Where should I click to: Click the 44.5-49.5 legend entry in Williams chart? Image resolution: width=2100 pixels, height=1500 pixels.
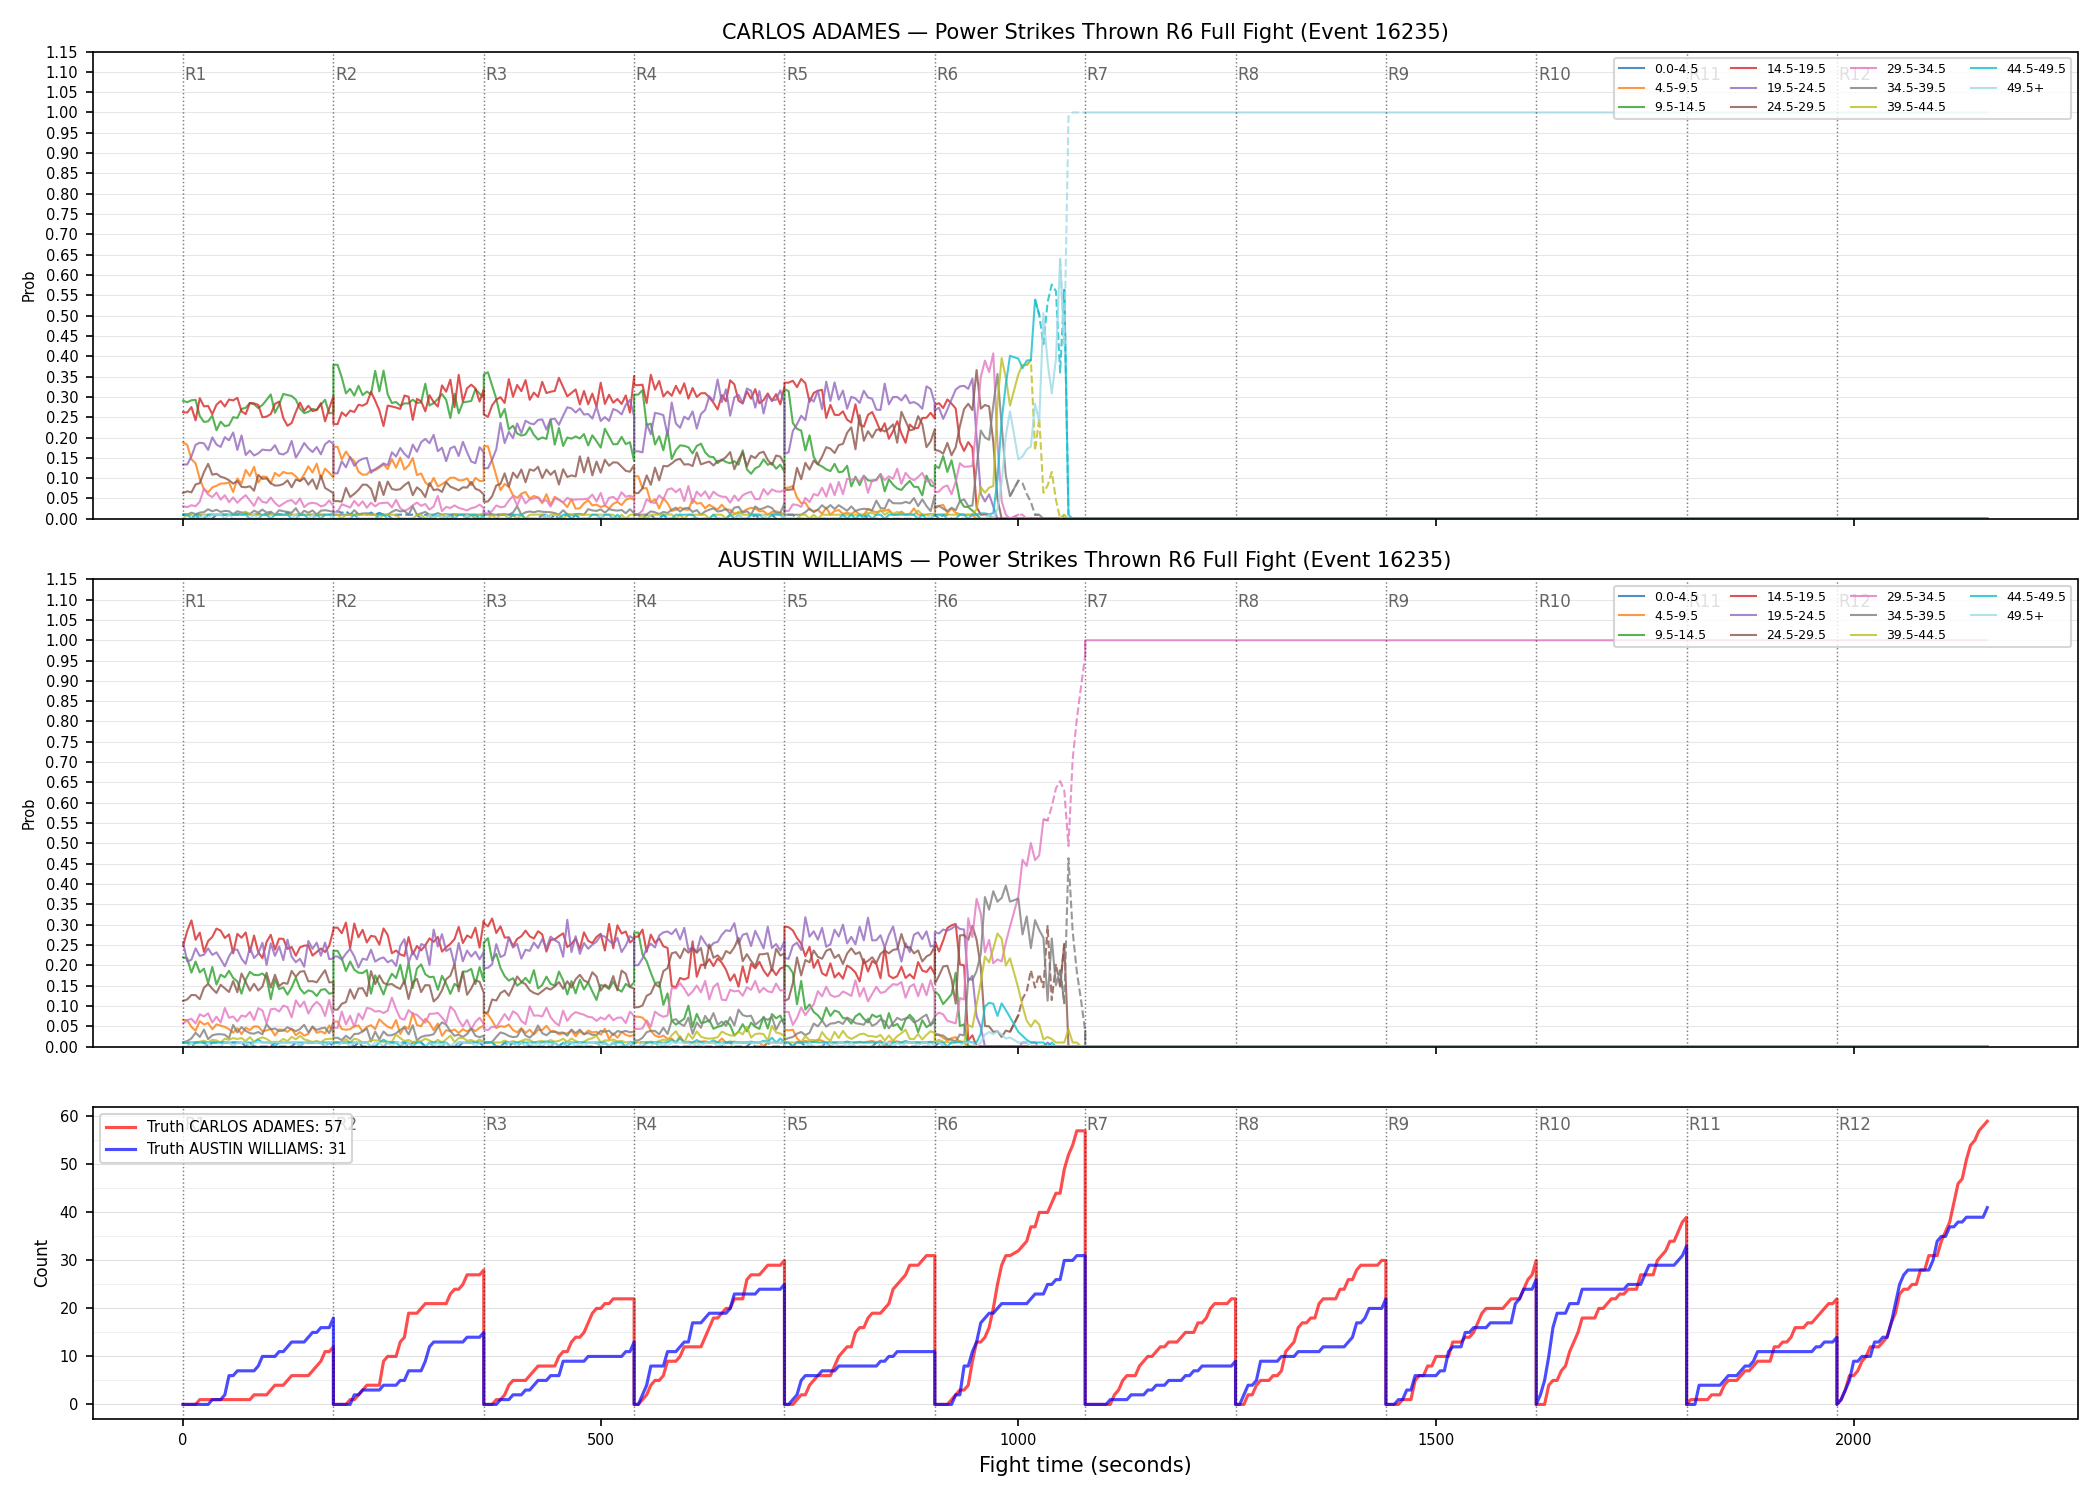pyautogui.click(x=2017, y=597)
